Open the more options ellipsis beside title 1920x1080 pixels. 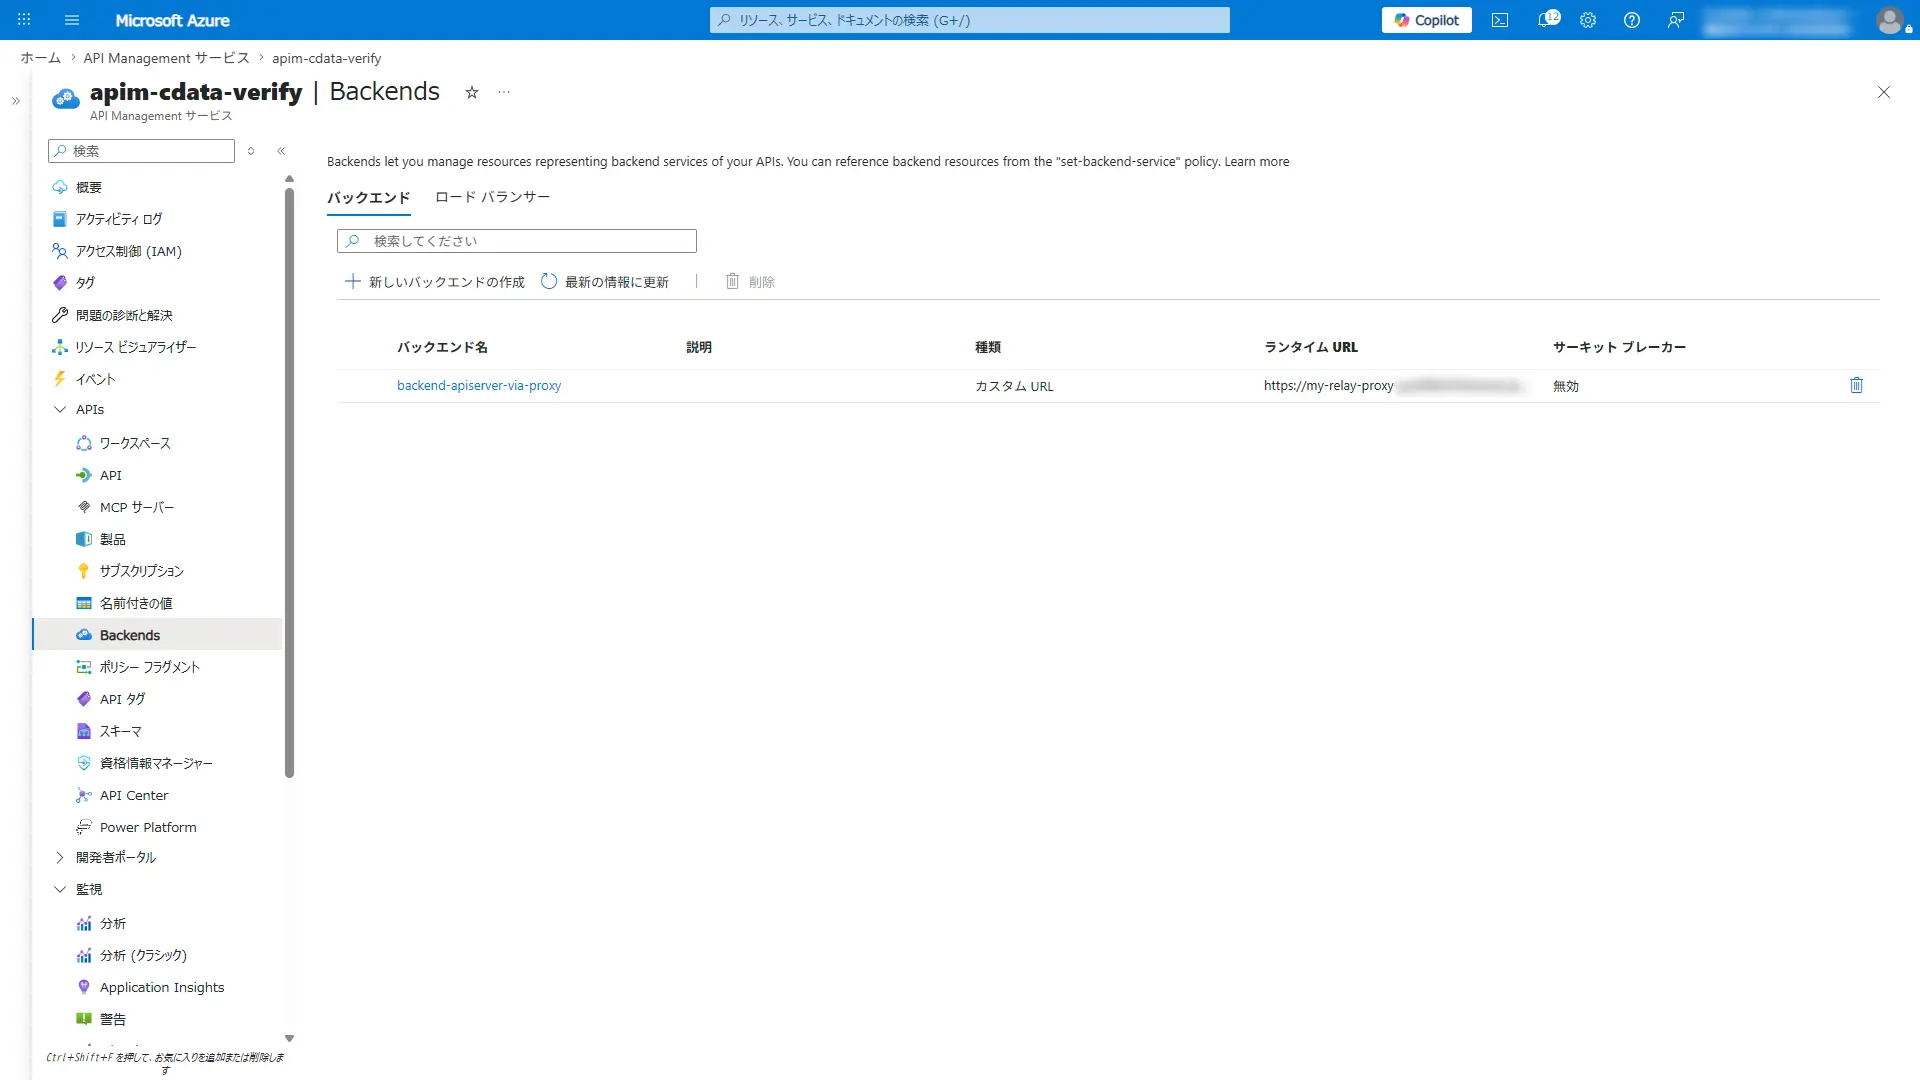pos(504,92)
